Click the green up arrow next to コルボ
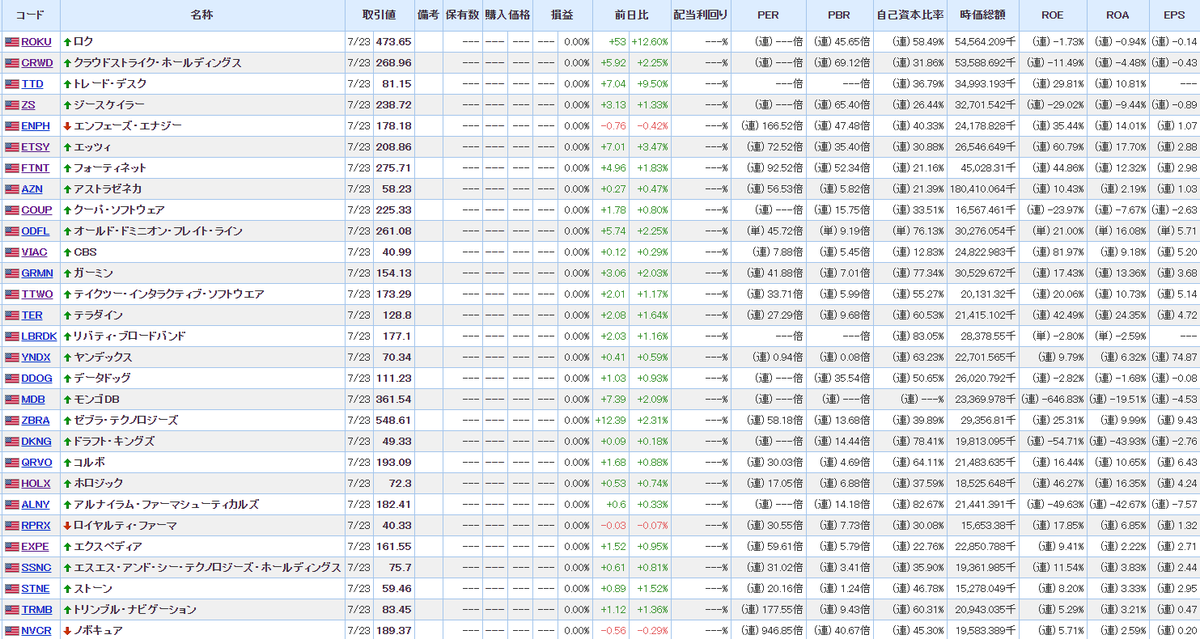This screenshot has width=1200, height=639. [x=67, y=462]
